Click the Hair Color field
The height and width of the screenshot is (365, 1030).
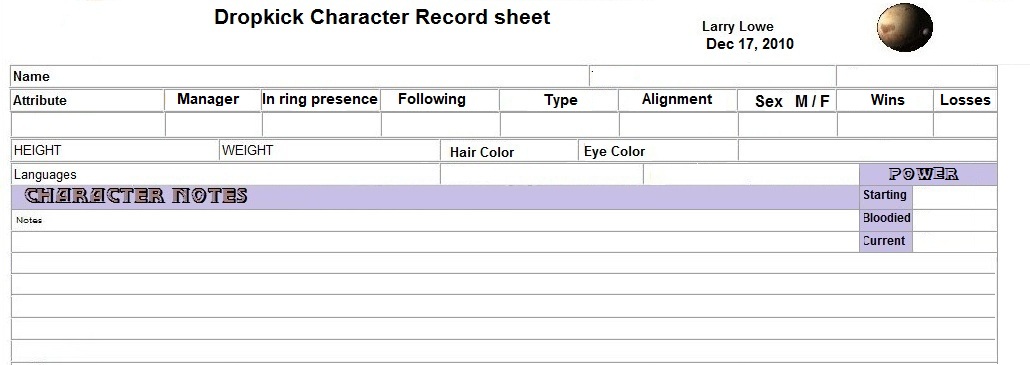click(509, 151)
